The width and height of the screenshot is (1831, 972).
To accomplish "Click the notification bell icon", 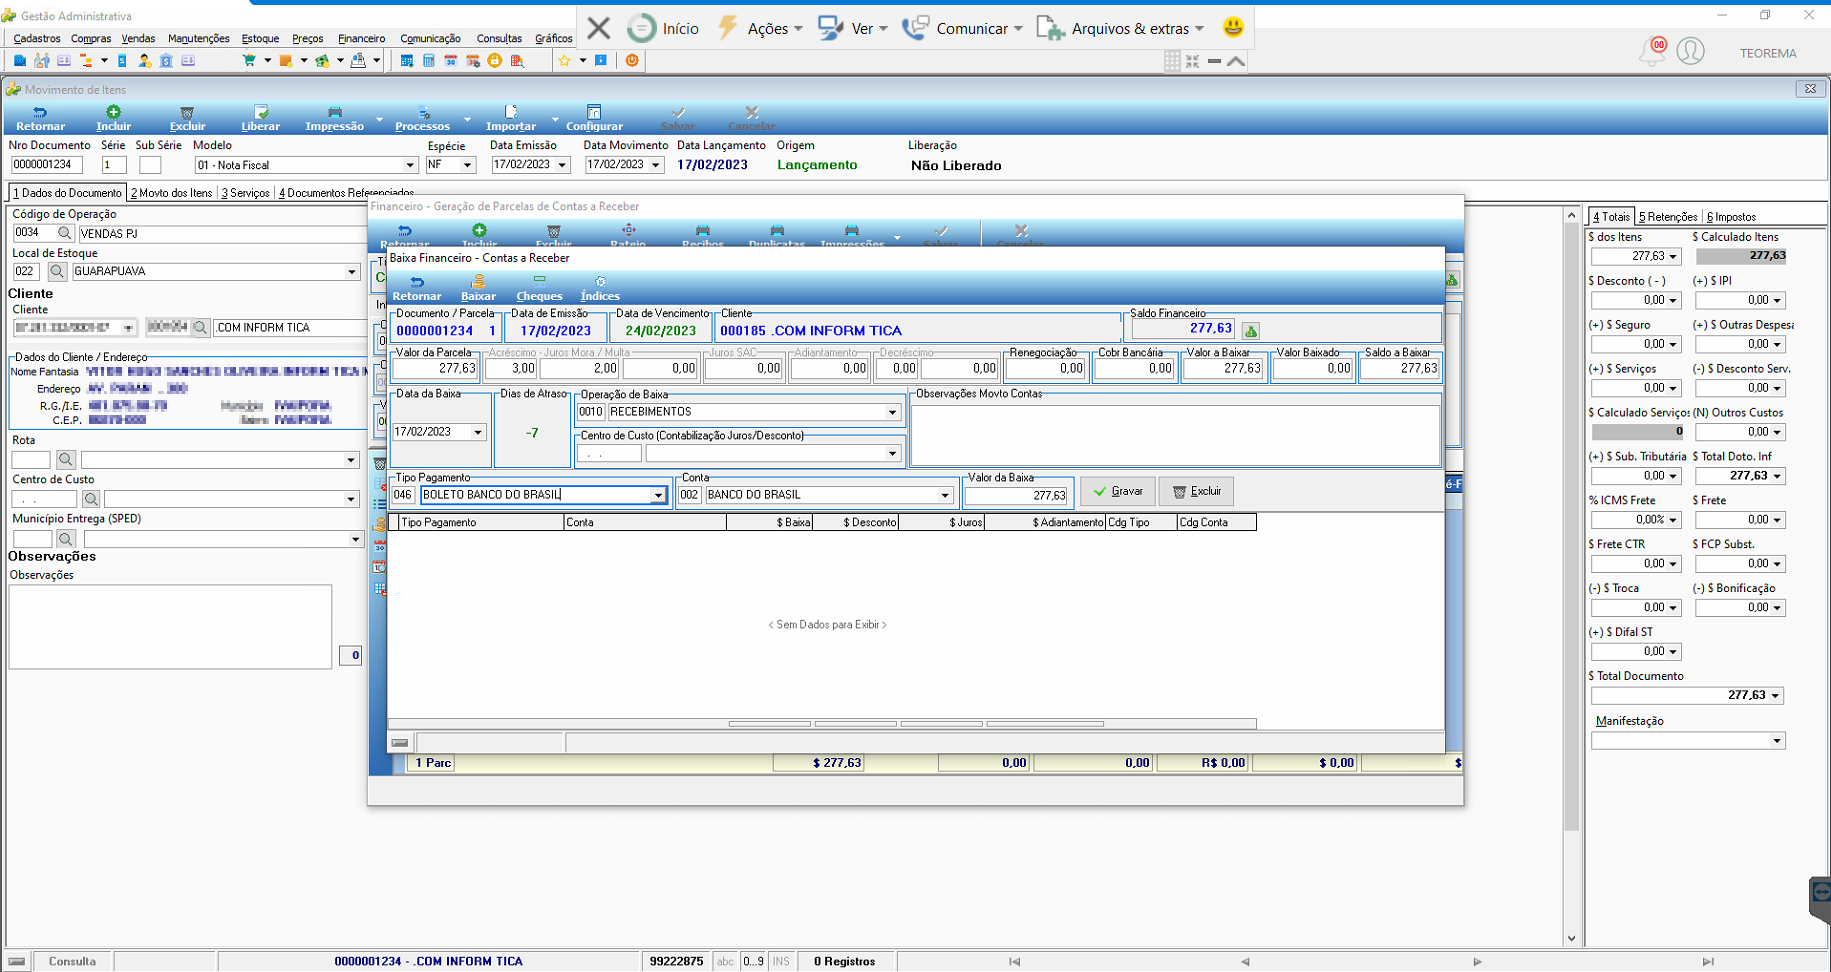I will (x=1651, y=52).
